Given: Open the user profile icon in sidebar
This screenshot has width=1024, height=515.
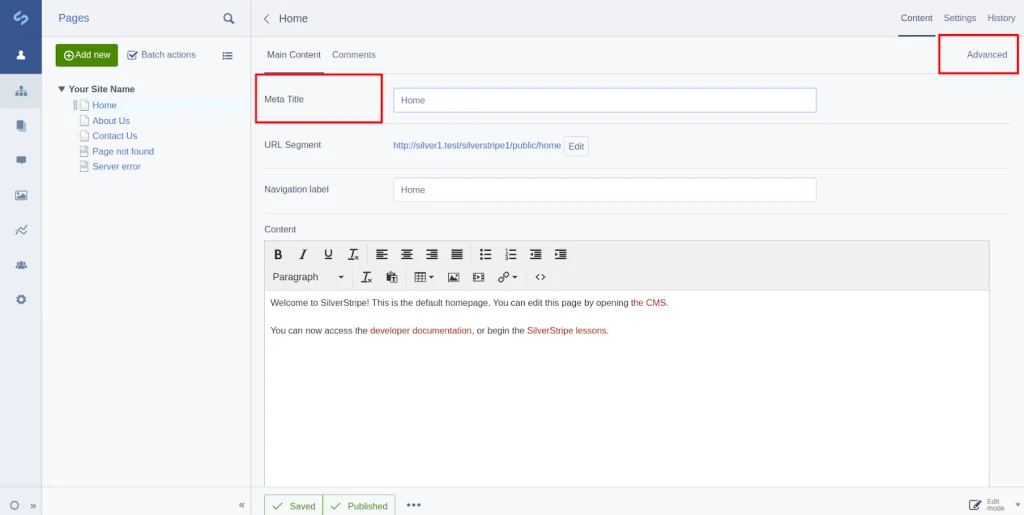Looking at the screenshot, I should pos(21,55).
